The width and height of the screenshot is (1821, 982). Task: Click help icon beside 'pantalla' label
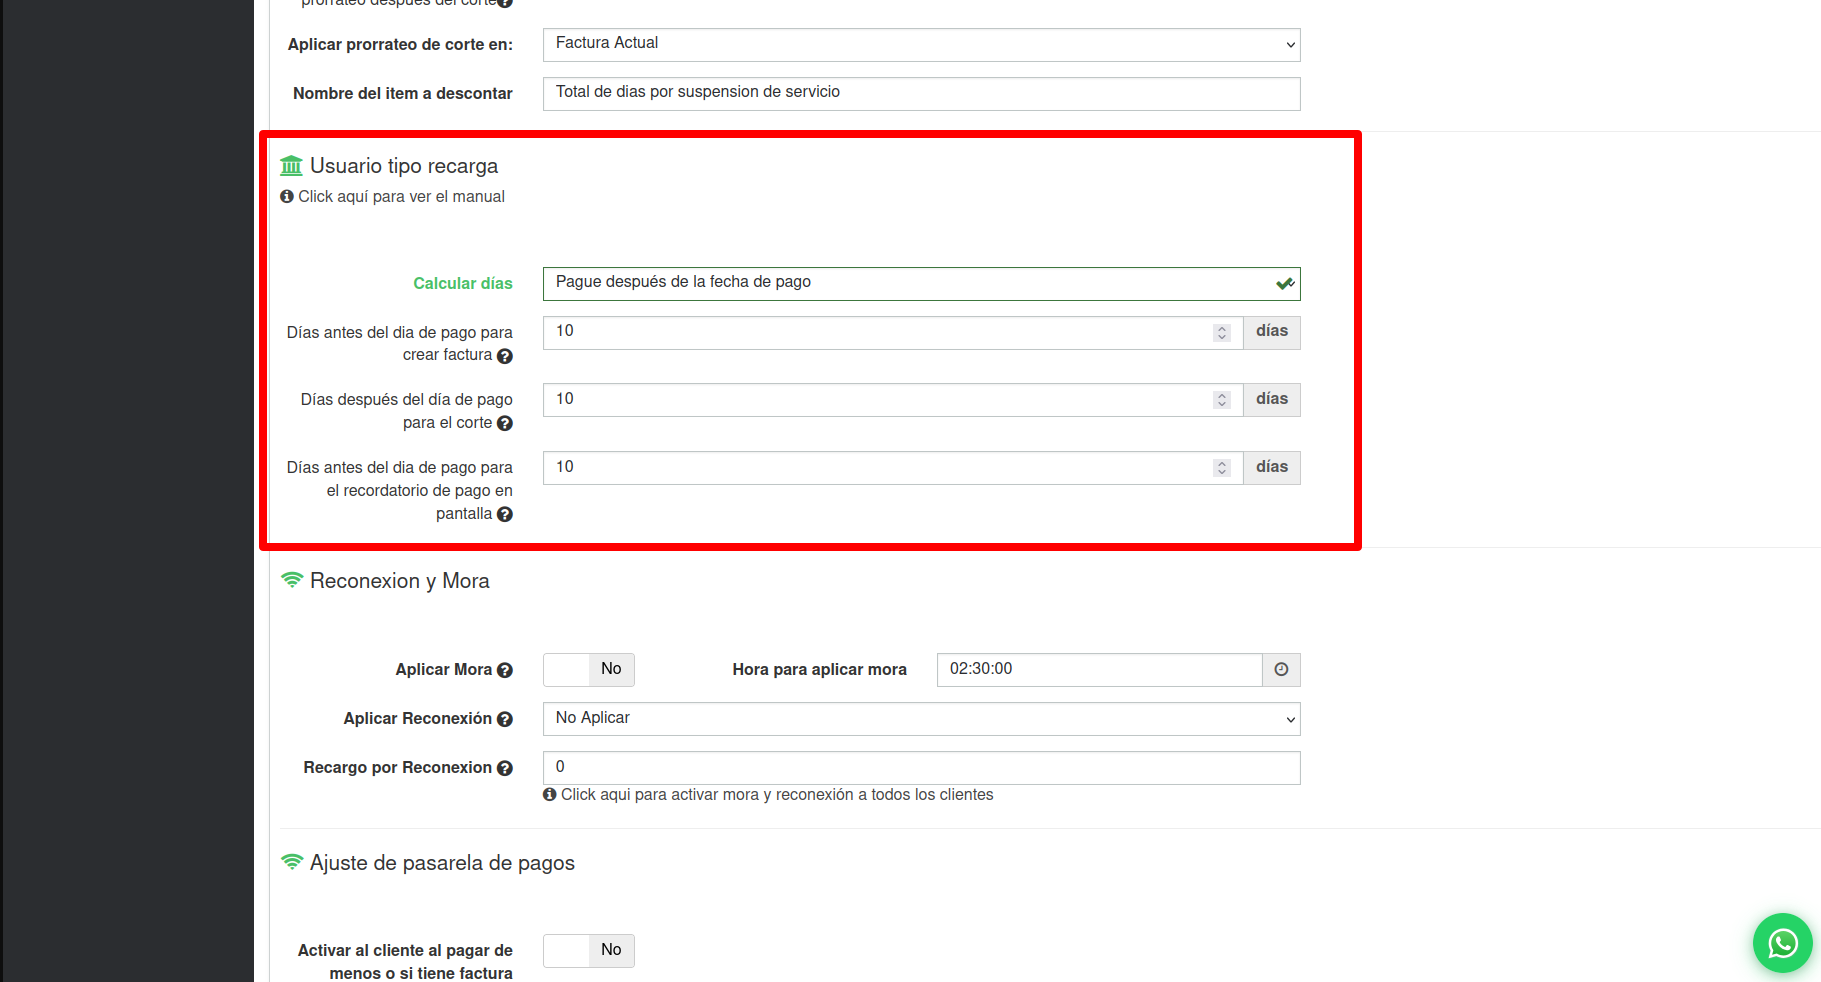(505, 515)
